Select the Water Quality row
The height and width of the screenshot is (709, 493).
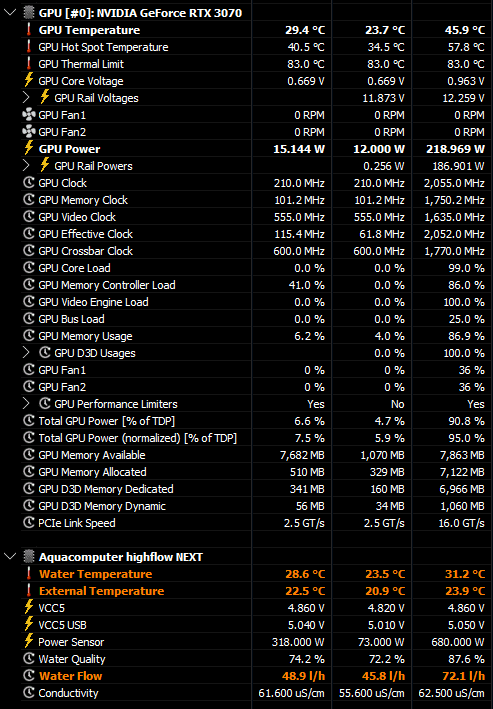(256, 659)
